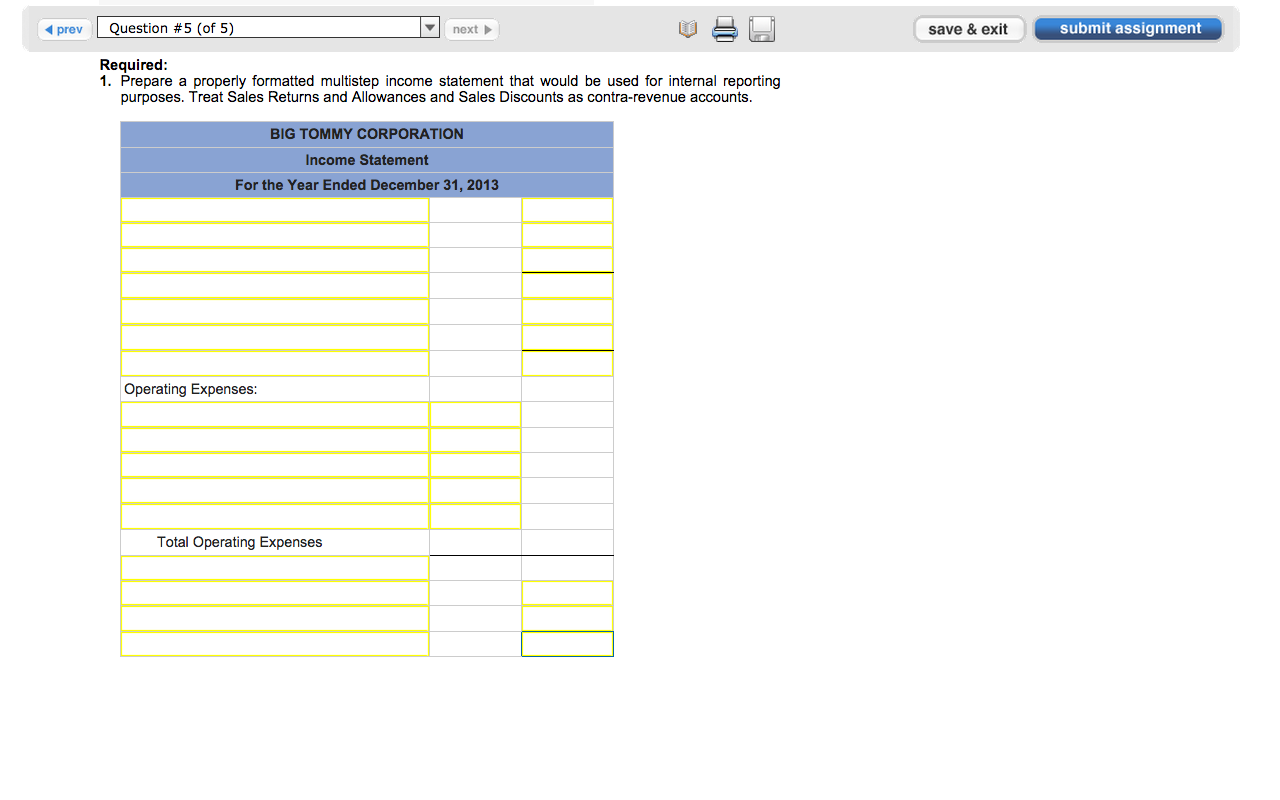The height and width of the screenshot is (800, 1280).
Task: Select the expense name field just above Total Operating Expenses
Action: click(275, 517)
